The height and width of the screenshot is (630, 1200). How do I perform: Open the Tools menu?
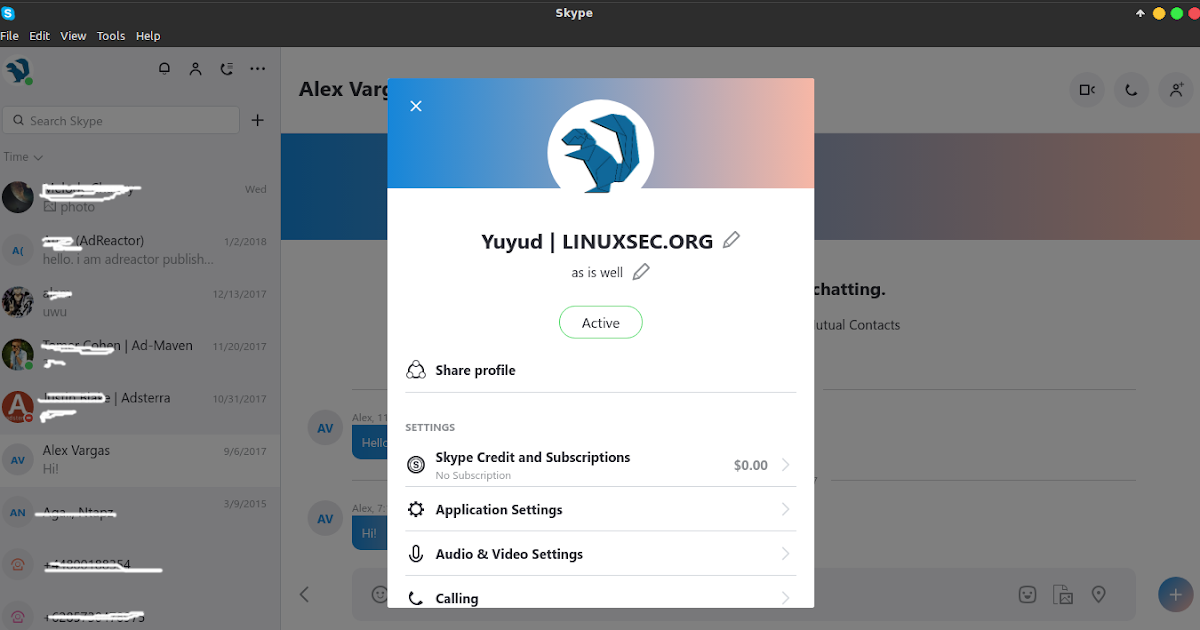coord(111,36)
